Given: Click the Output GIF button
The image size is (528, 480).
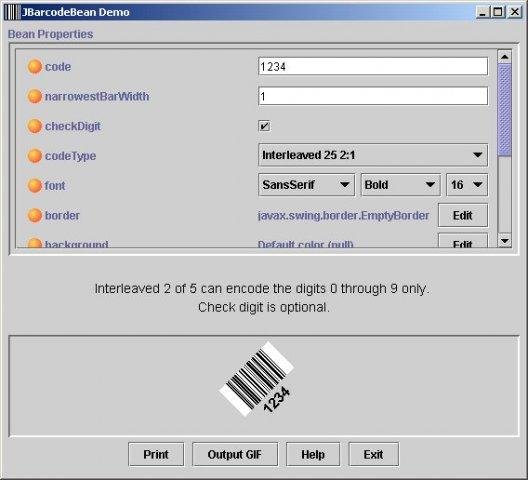Looking at the screenshot, I should 235,454.
